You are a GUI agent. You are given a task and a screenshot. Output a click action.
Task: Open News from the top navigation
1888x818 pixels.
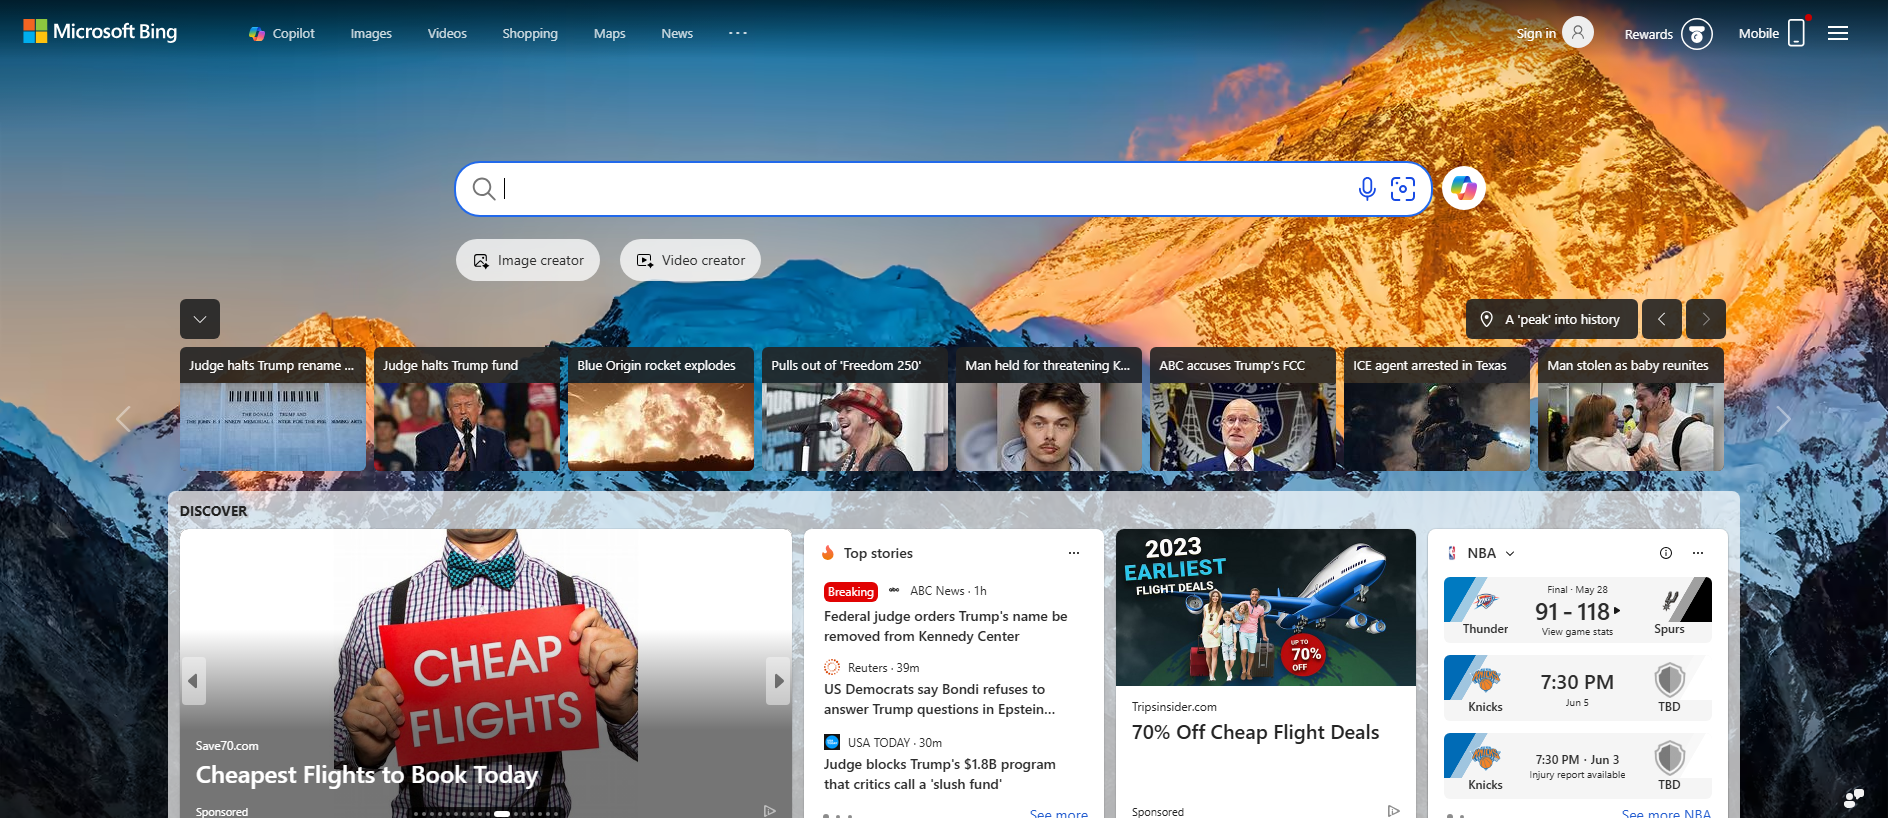tap(677, 33)
